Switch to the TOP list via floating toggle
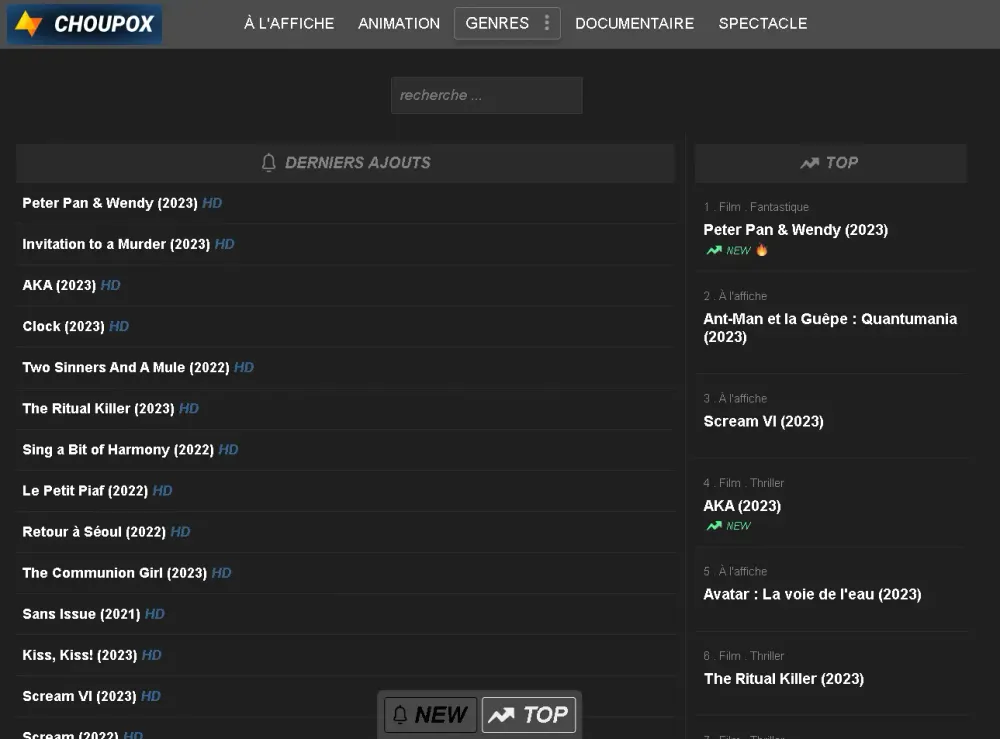The height and width of the screenshot is (739, 1000). pos(529,715)
